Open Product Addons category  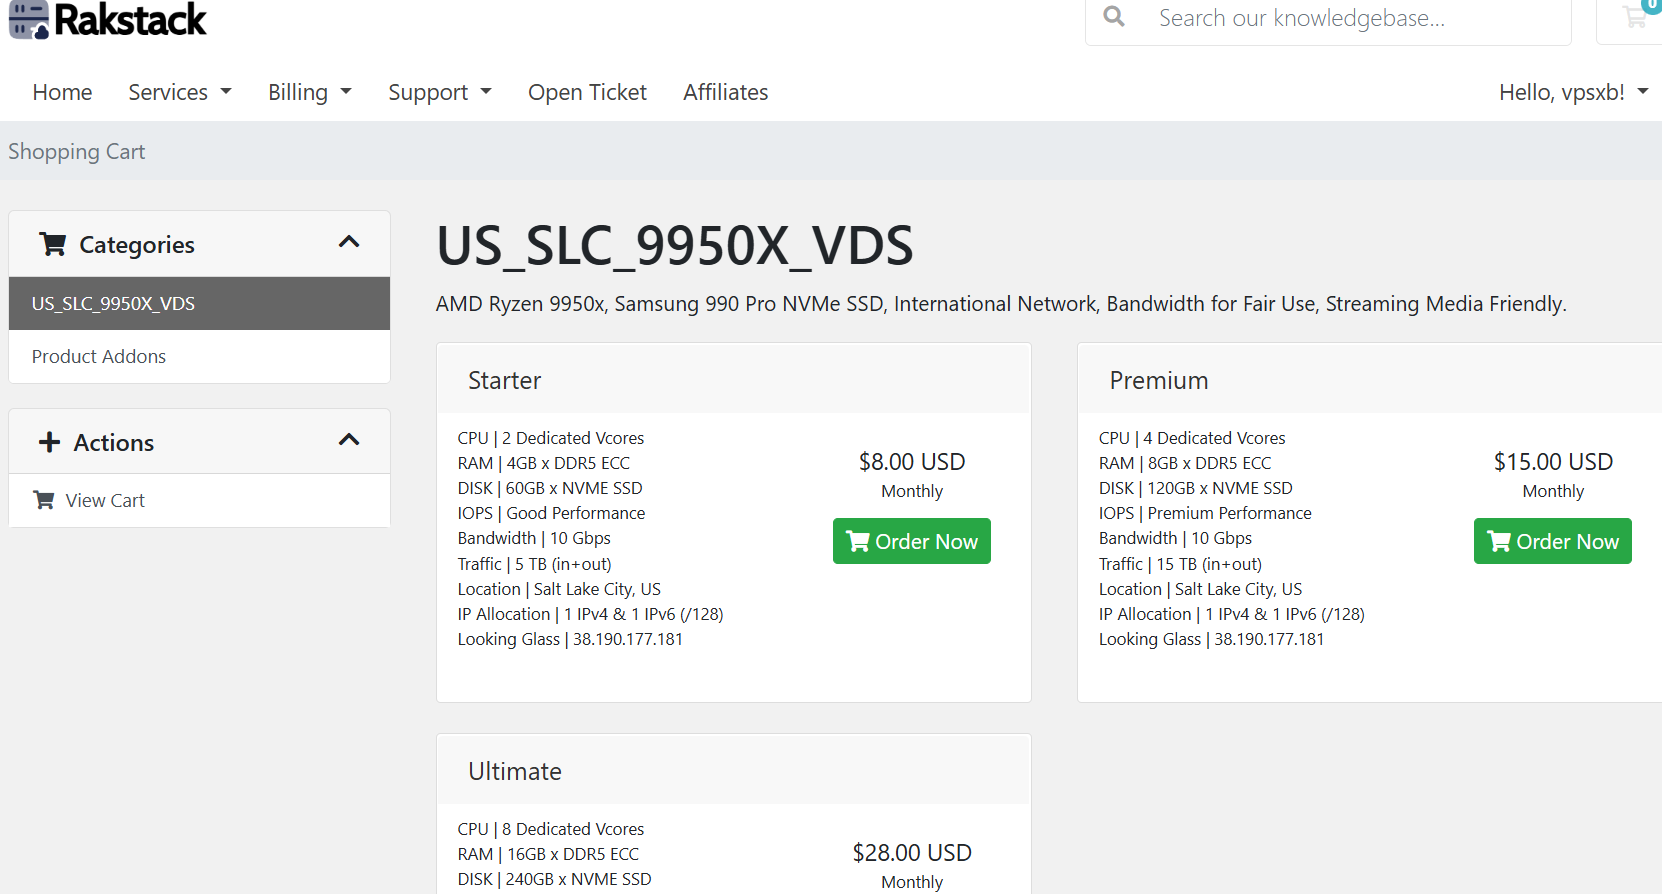(x=199, y=356)
